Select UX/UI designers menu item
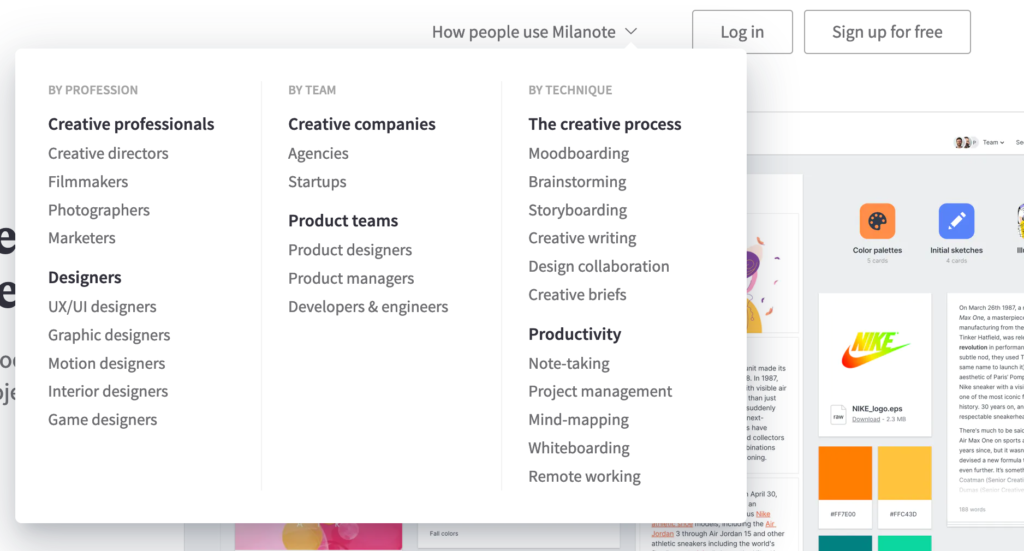The width and height of the screenshot is (1024, 551). tap(103, 307)
